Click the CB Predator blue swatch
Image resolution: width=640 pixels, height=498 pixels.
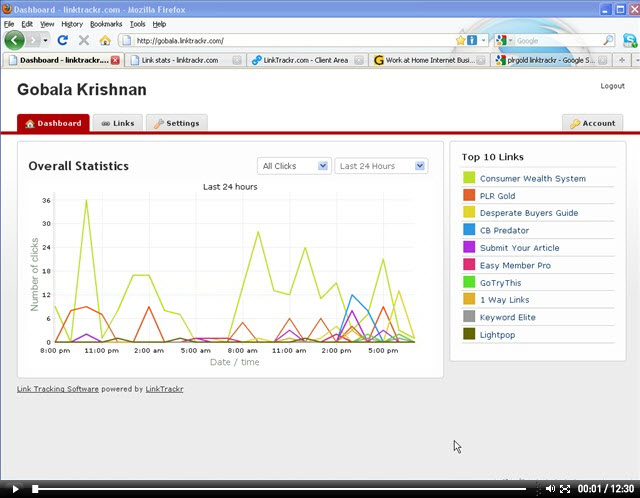(469, 229)
